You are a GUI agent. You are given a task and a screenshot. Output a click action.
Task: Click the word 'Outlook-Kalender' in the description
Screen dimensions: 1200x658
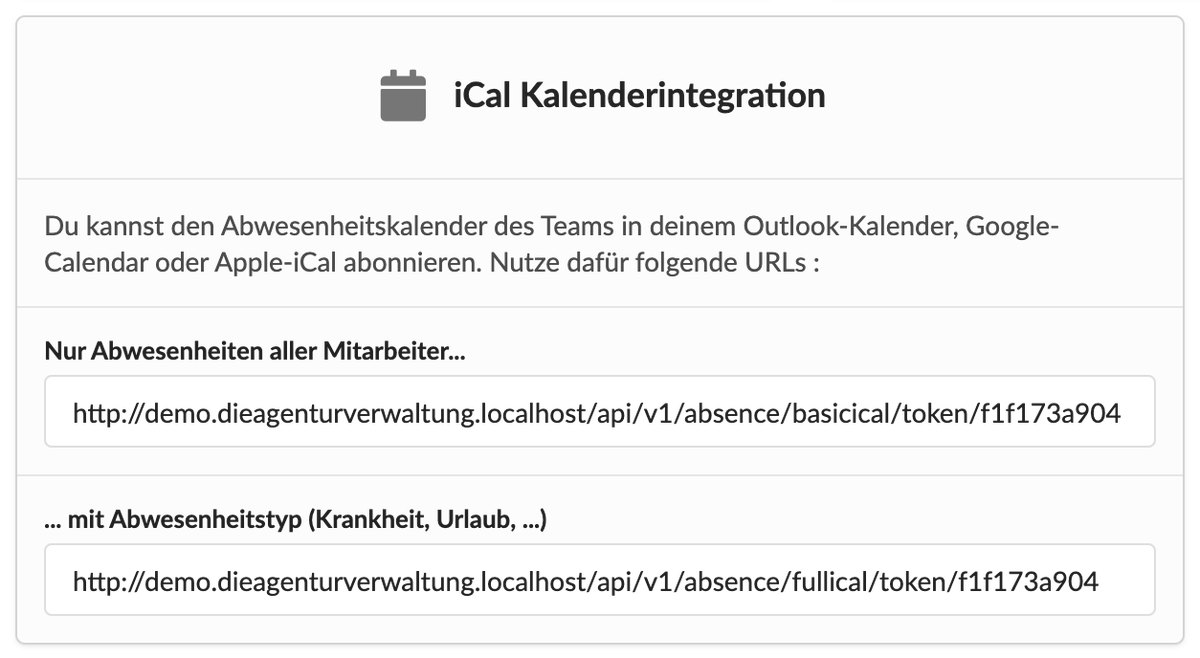coord(851,227)
